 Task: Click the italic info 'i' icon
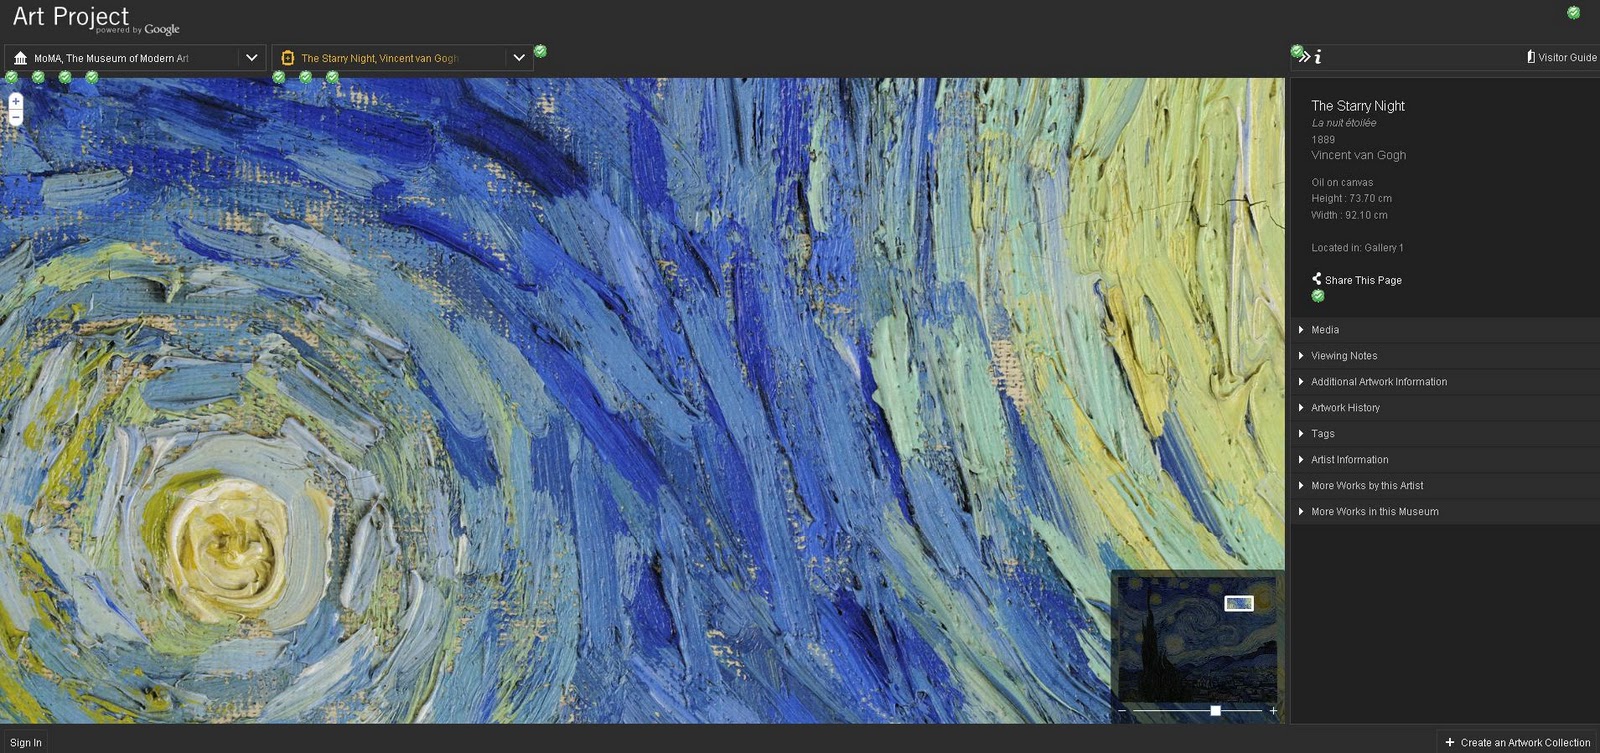(1318, 57)
